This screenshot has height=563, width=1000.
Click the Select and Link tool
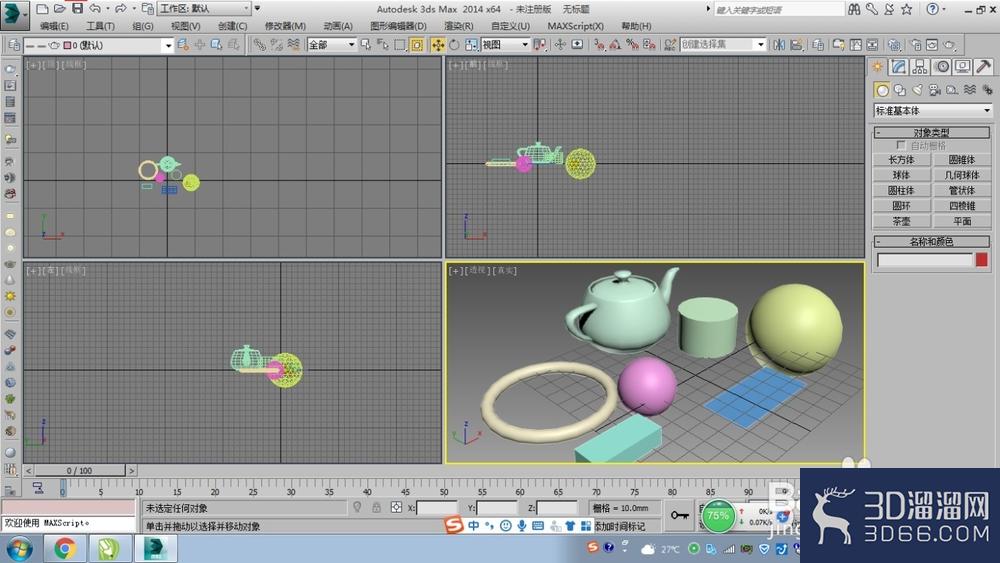point(259,45)
